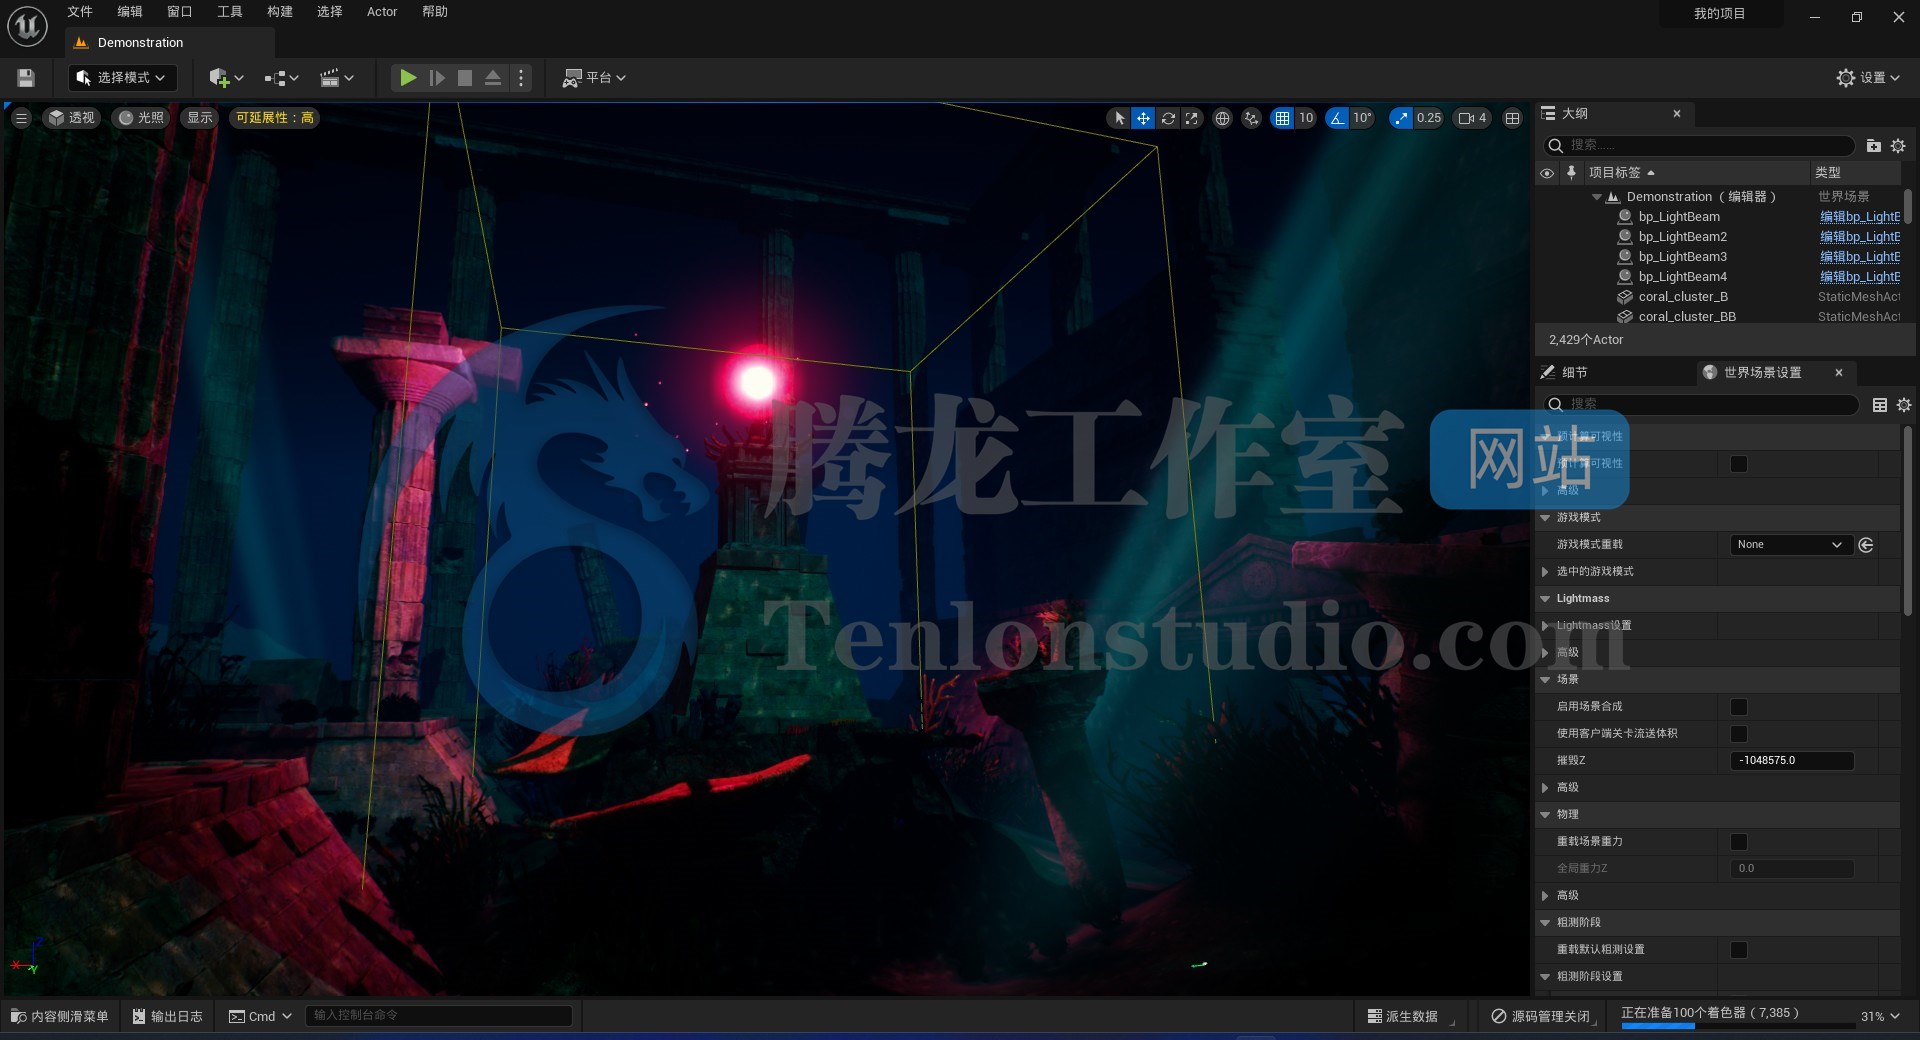Open the quick add content menu
The height and width of the screenshot is (1040, 1920).
point(226,78)
